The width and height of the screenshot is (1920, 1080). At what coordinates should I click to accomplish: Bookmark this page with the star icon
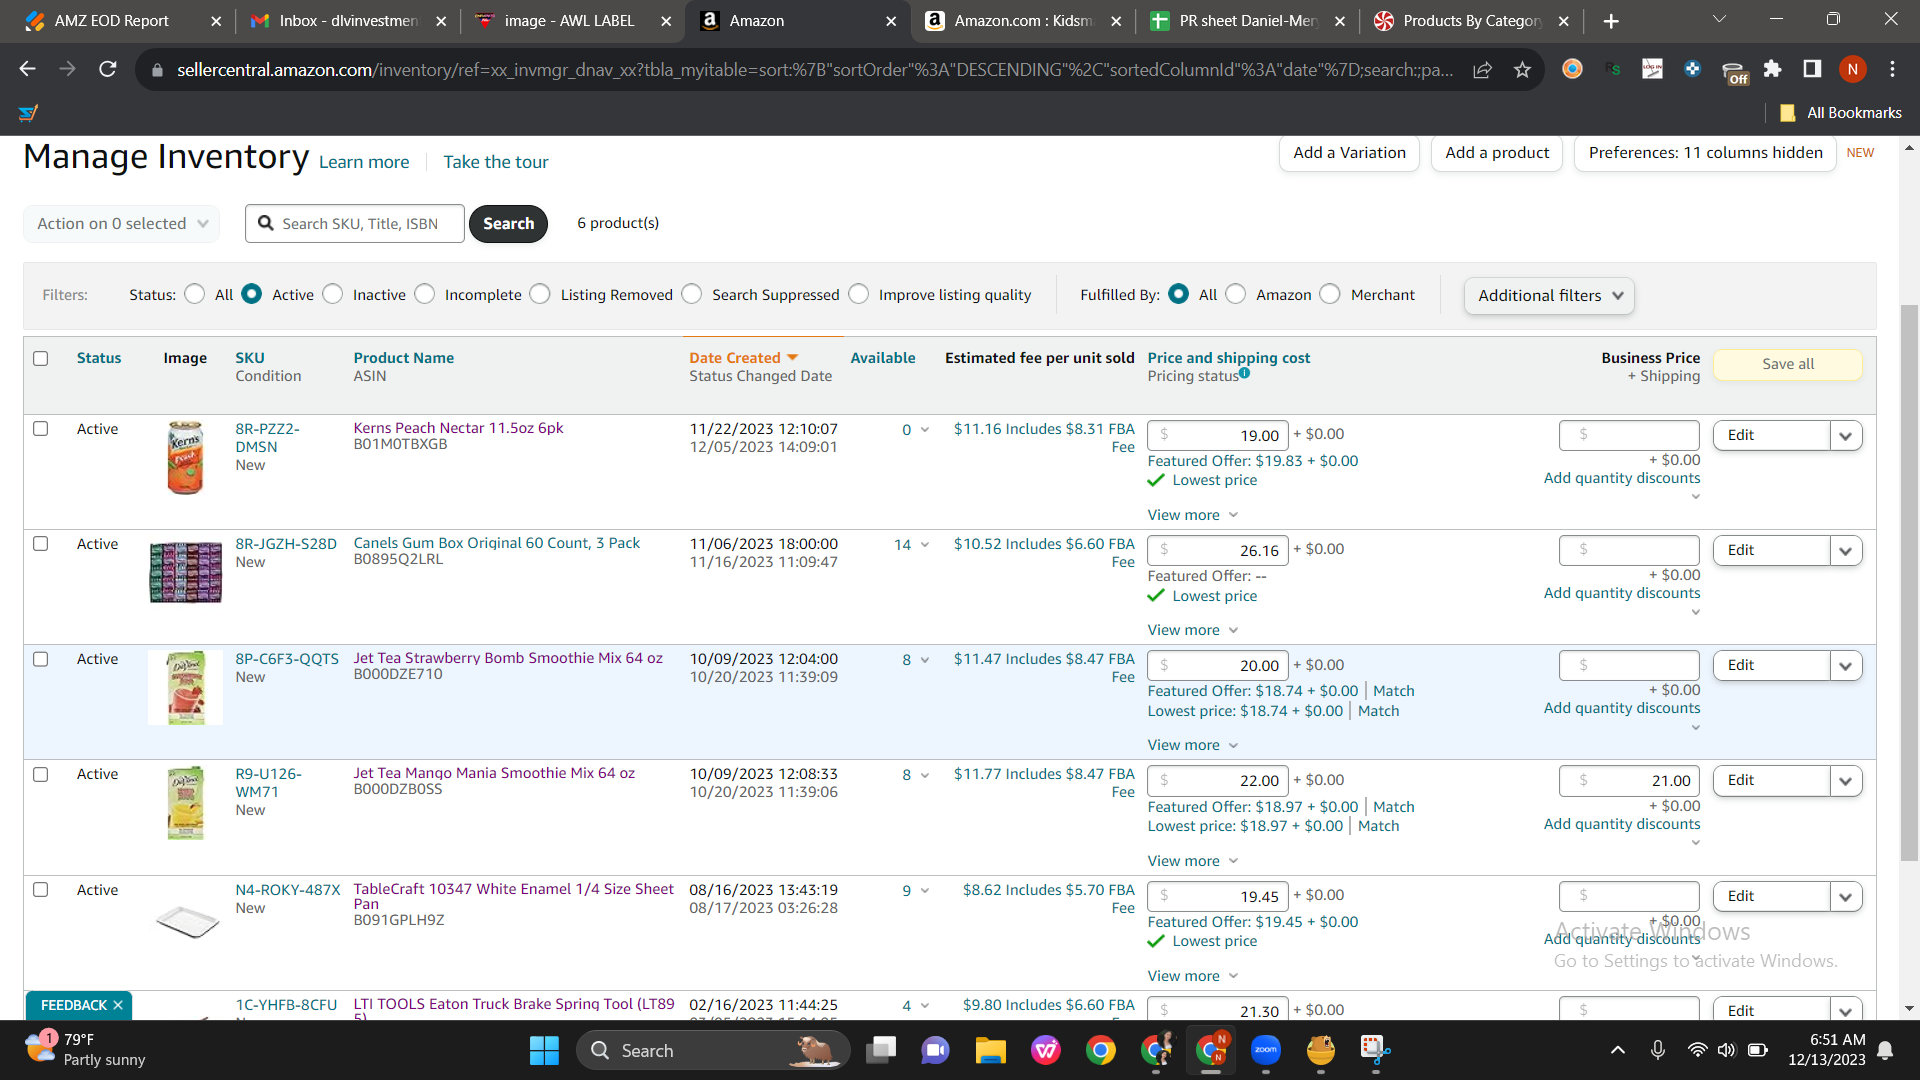pos(1522,69)
